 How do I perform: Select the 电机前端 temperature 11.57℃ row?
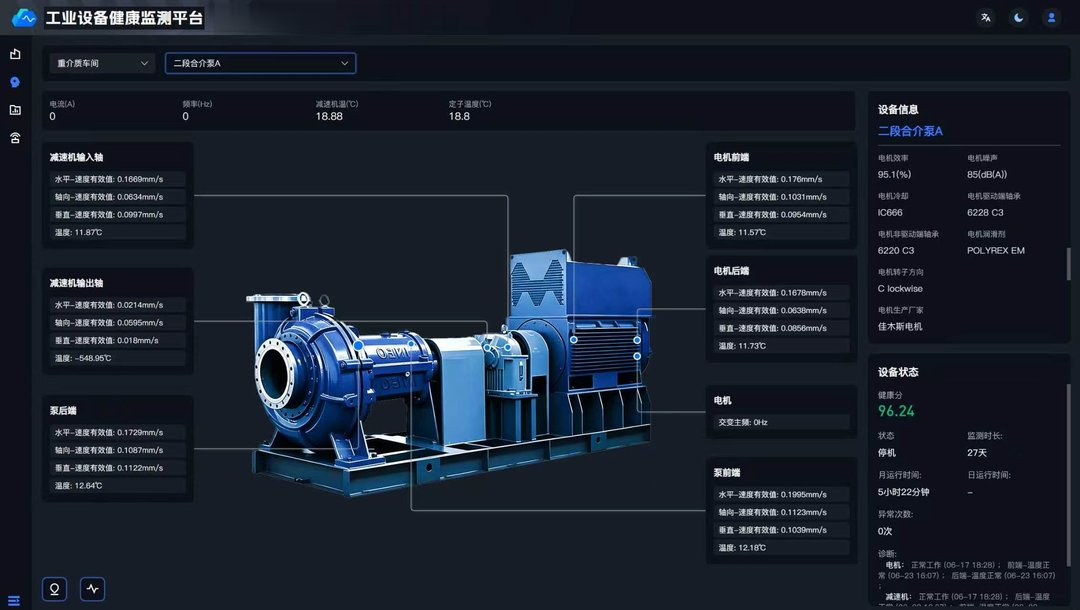tap(780, 233)
